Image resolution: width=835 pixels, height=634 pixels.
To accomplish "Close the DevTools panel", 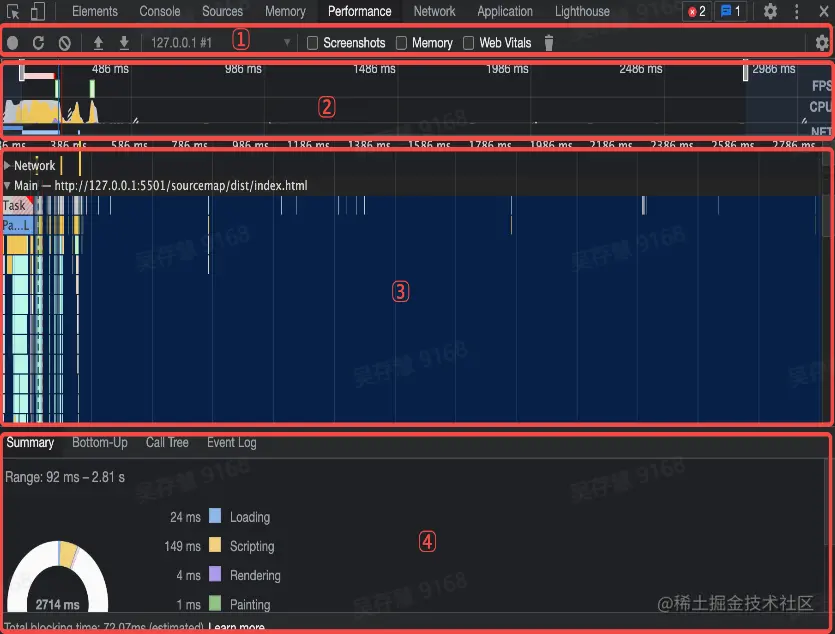I will (823, 11).
